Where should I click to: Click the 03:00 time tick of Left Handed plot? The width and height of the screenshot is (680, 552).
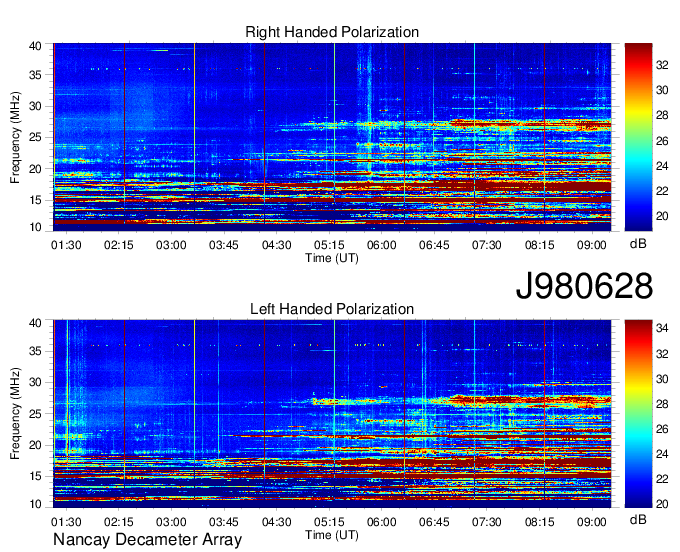point(171,522)
